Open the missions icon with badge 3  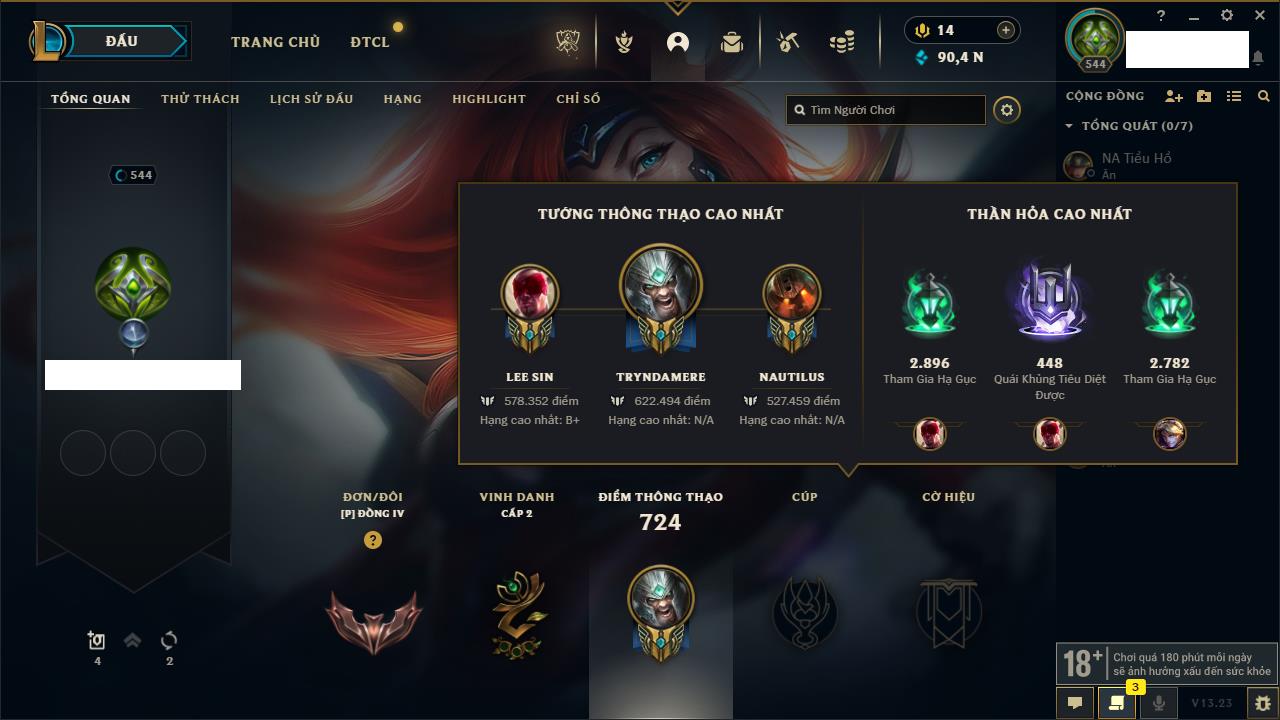(1116, 703)
